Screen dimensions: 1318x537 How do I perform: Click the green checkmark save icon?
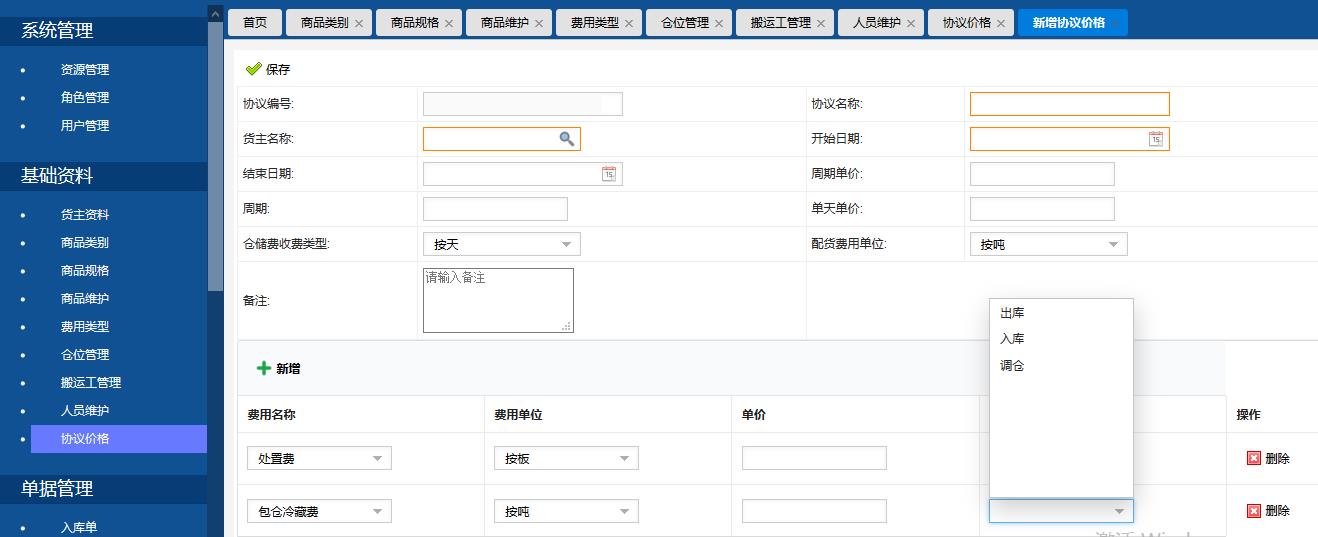point(253,69)
